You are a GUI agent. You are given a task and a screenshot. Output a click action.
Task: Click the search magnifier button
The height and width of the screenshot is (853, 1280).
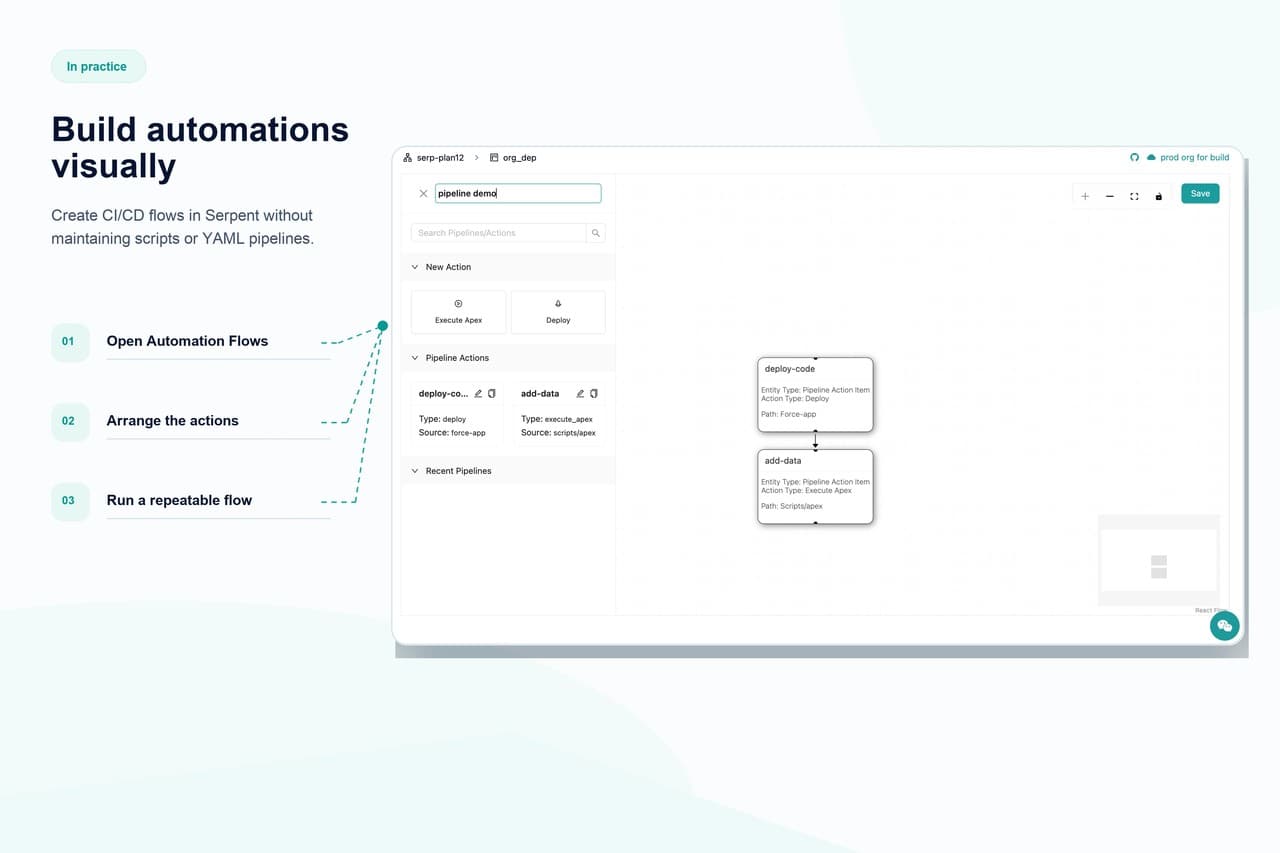596,233
